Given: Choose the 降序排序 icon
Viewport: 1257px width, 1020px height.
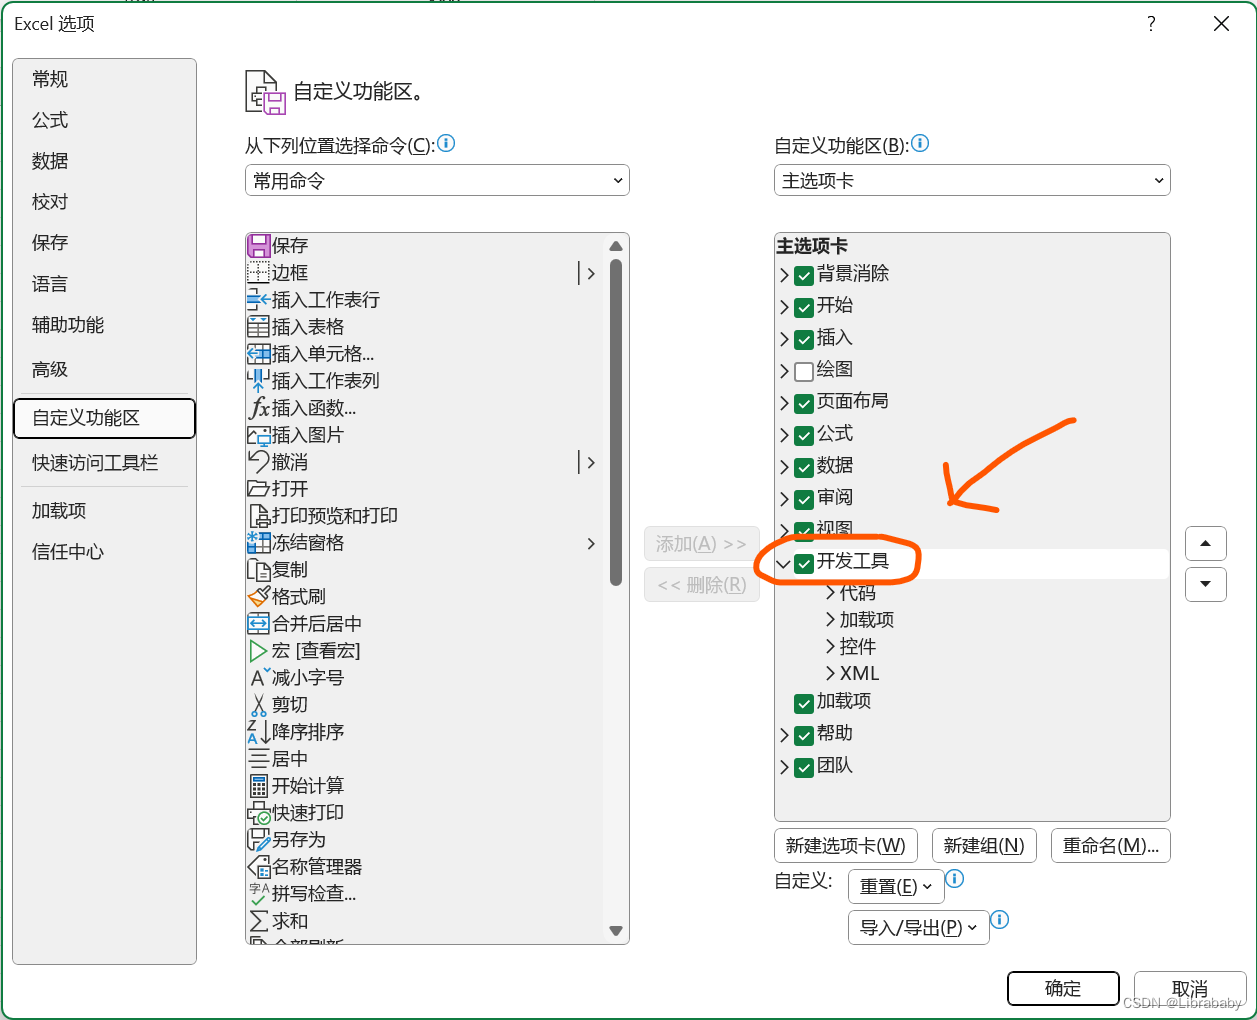Looking at the screenshot, I should point(258,731).
